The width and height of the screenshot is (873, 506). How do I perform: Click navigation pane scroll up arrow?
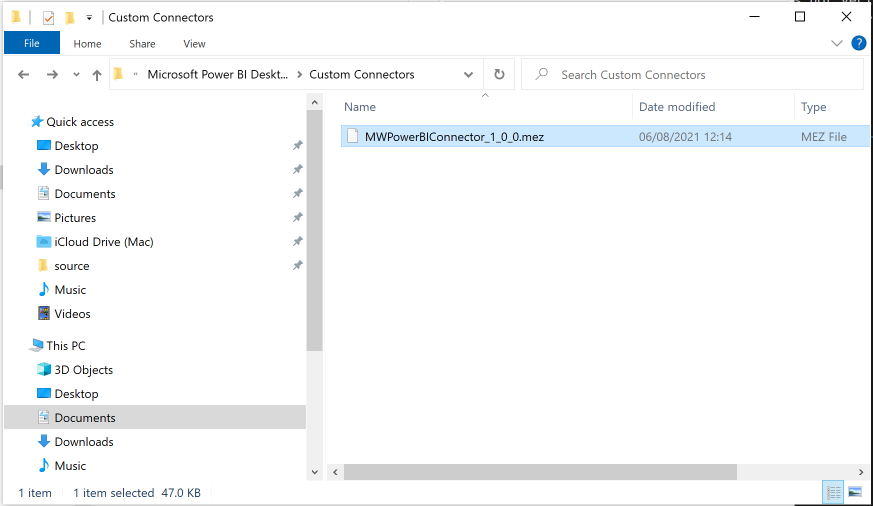coord(315,102)
